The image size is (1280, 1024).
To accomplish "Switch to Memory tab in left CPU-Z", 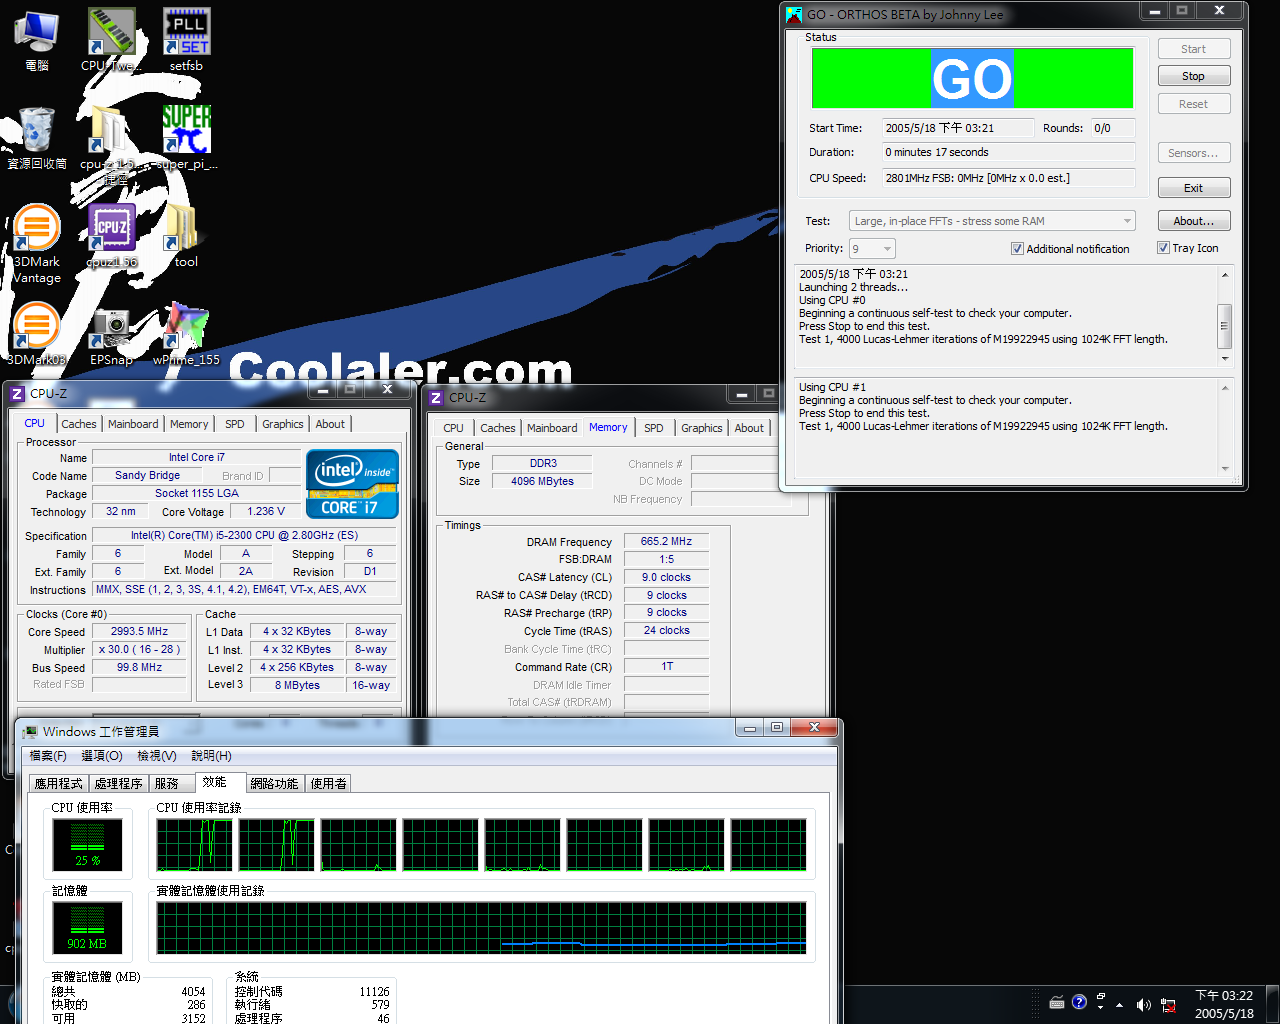I will [189, 424].
